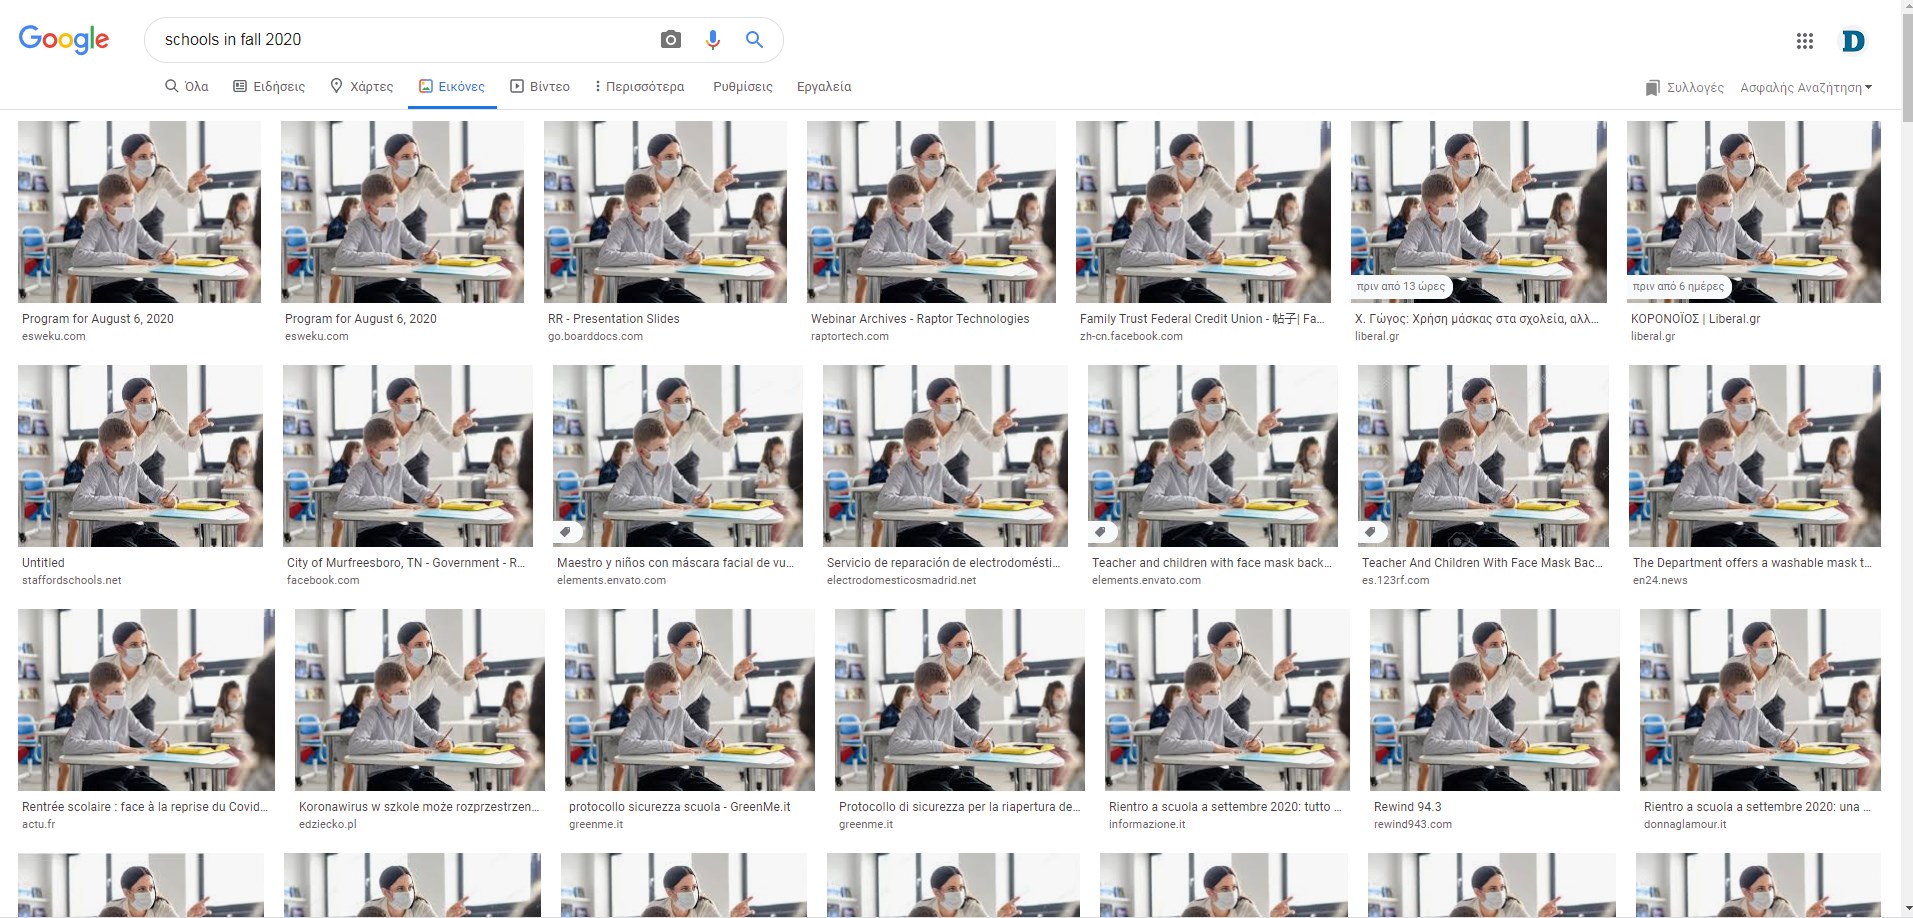Switch to the Ειδήσεις tab
This screenshot has height=918, width=1913.
[269, 87]
